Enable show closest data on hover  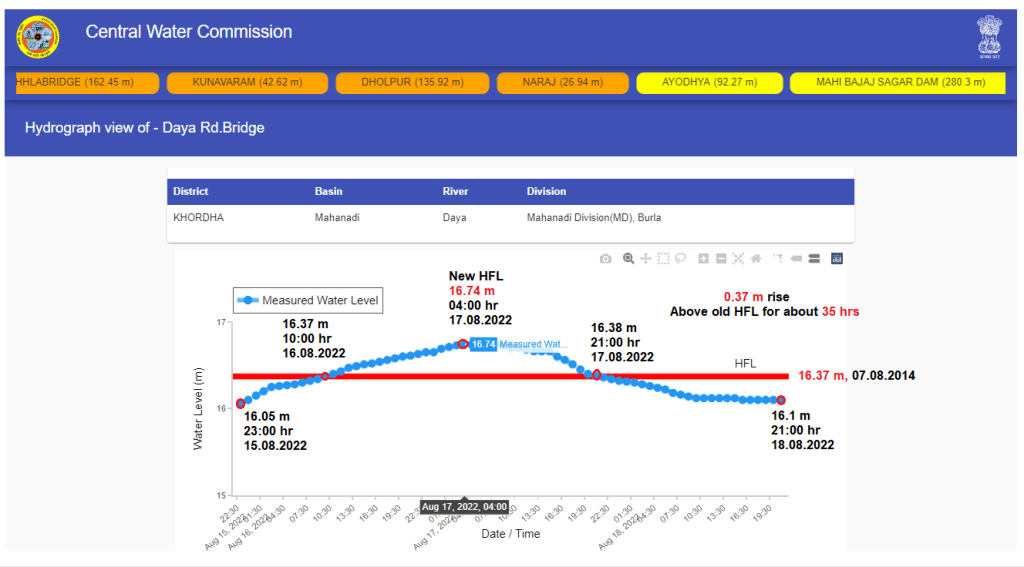(x=797, y=259)
